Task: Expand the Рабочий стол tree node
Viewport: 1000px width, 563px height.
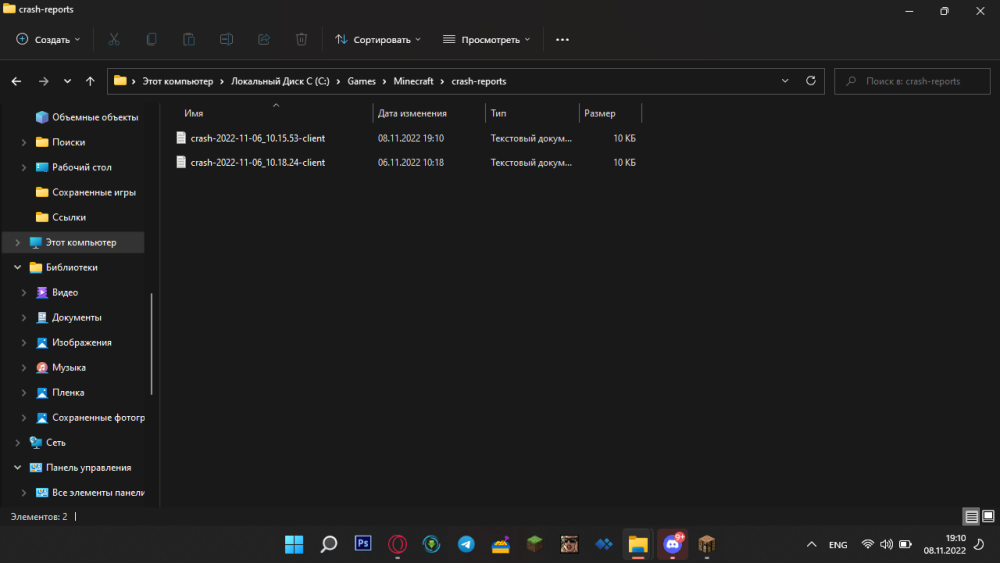Action: 24,167
